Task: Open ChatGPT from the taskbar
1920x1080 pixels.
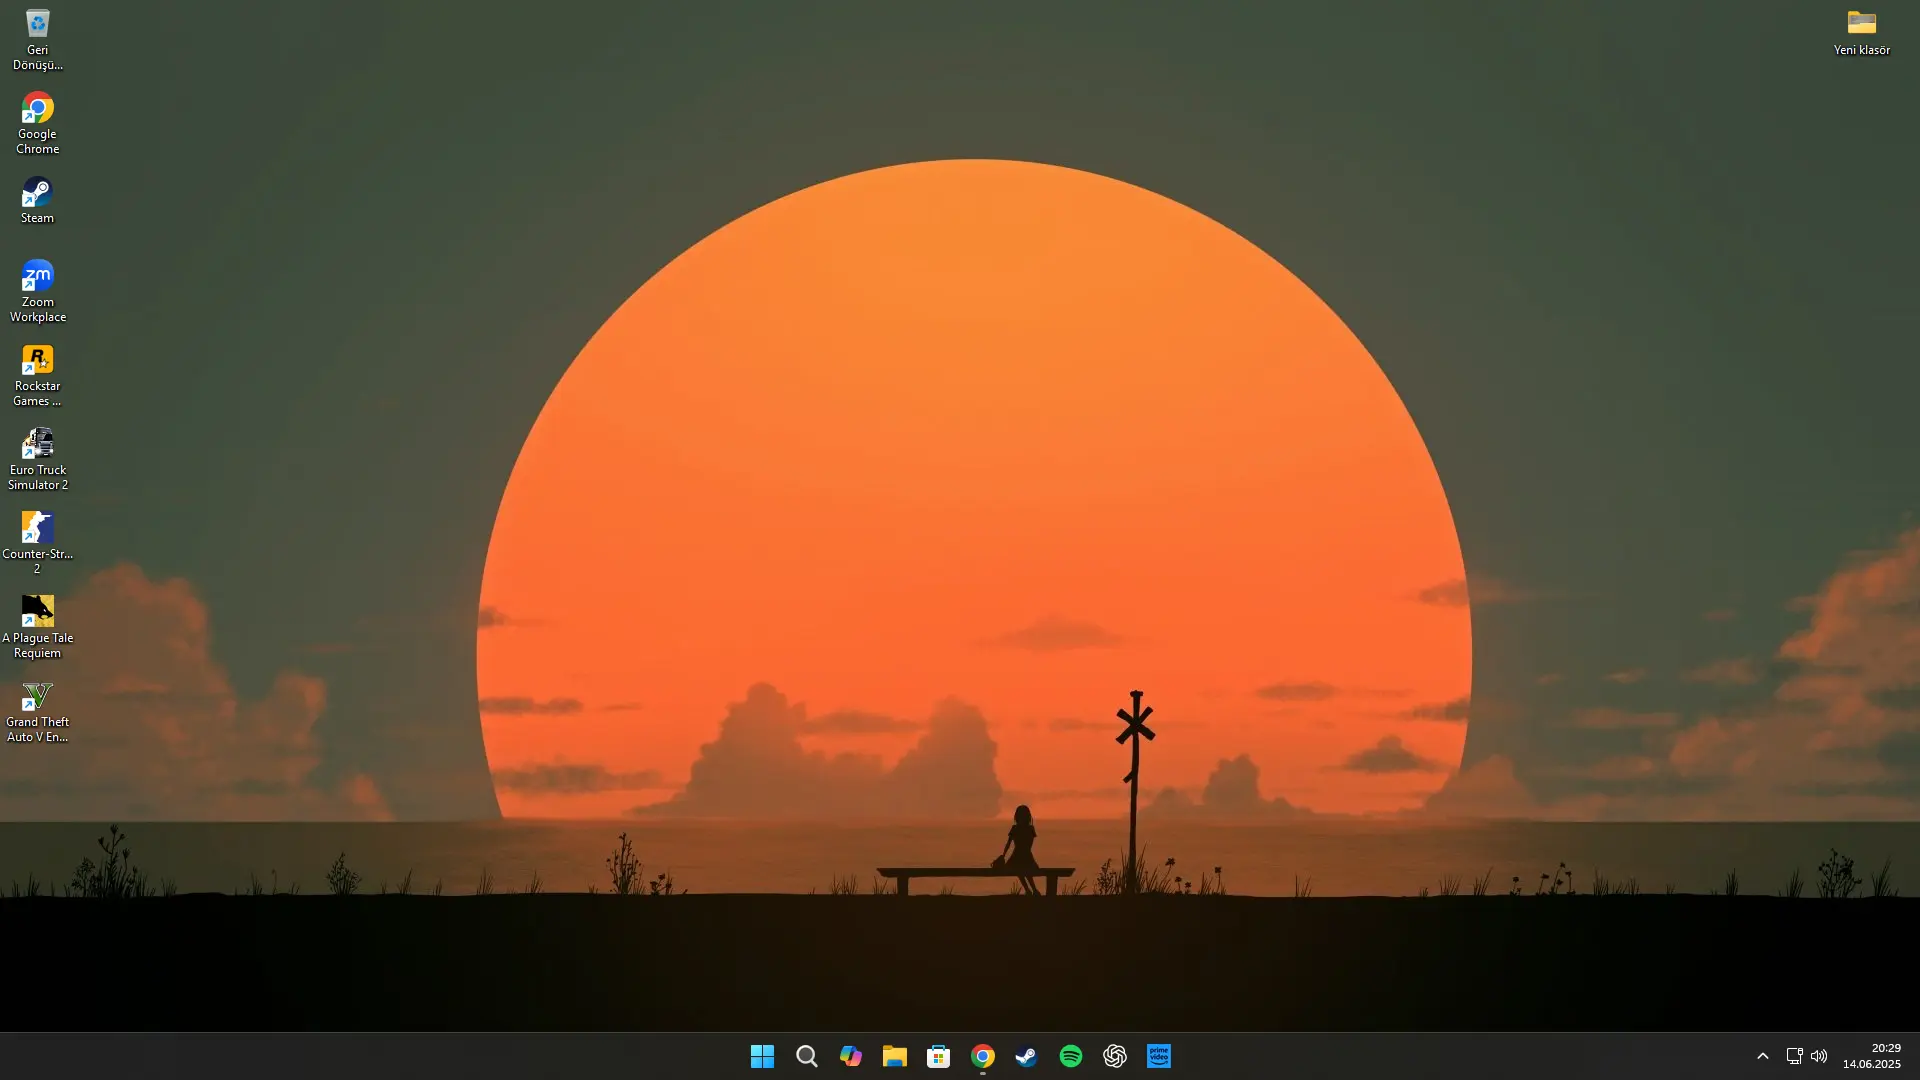Action: coord(1114,1056)
